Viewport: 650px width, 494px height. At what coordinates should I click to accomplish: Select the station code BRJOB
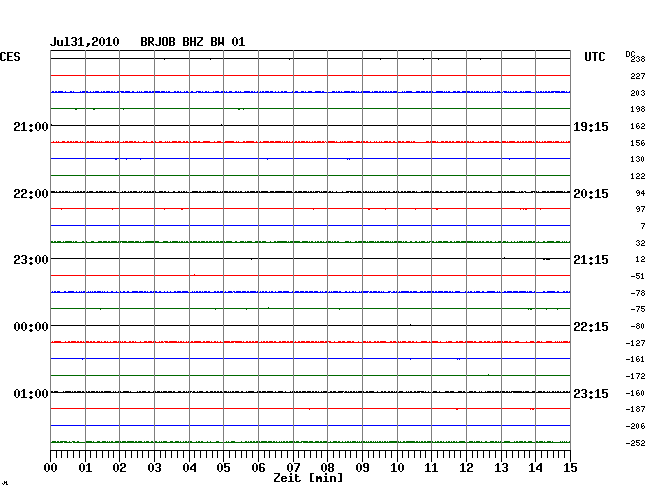(158, 42)
